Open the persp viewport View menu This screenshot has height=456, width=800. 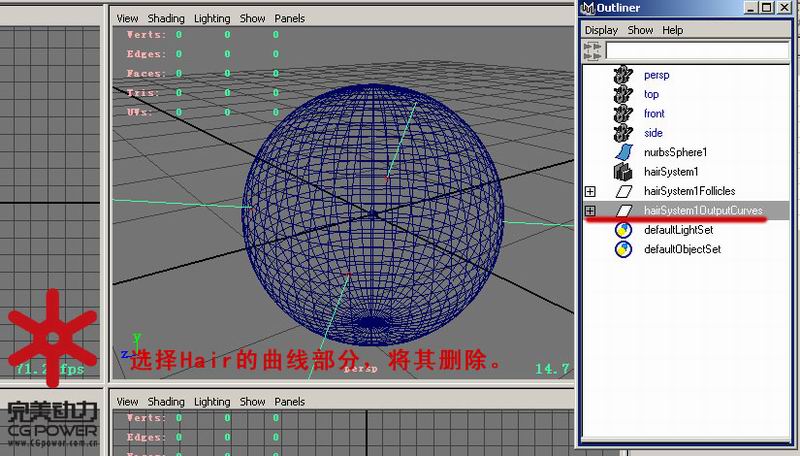[x=127, y=18]
